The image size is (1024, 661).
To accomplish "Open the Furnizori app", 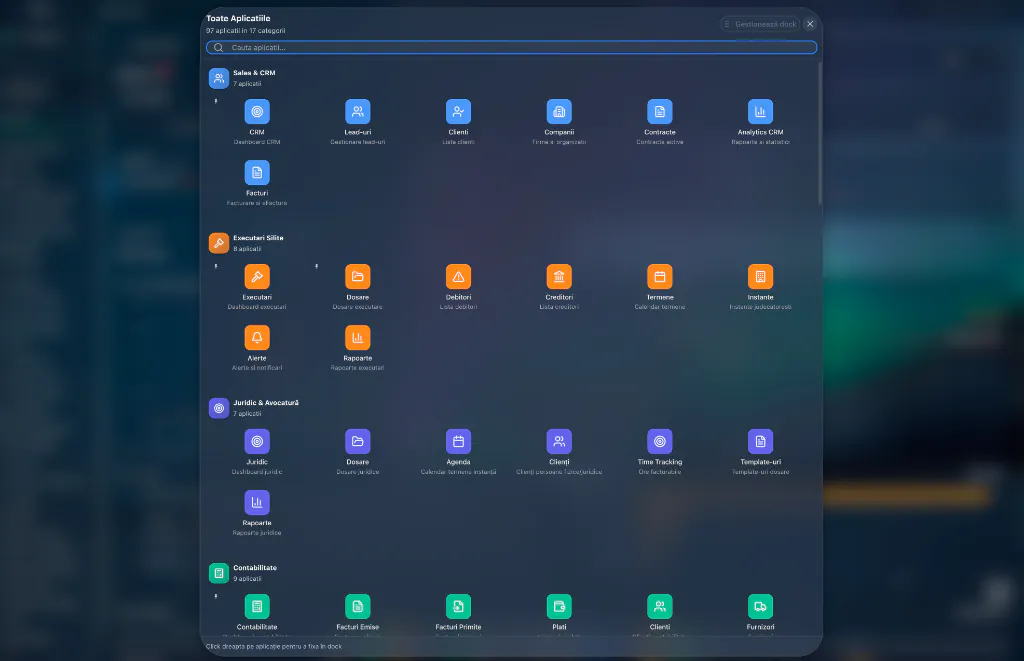I will coord(760,607).
